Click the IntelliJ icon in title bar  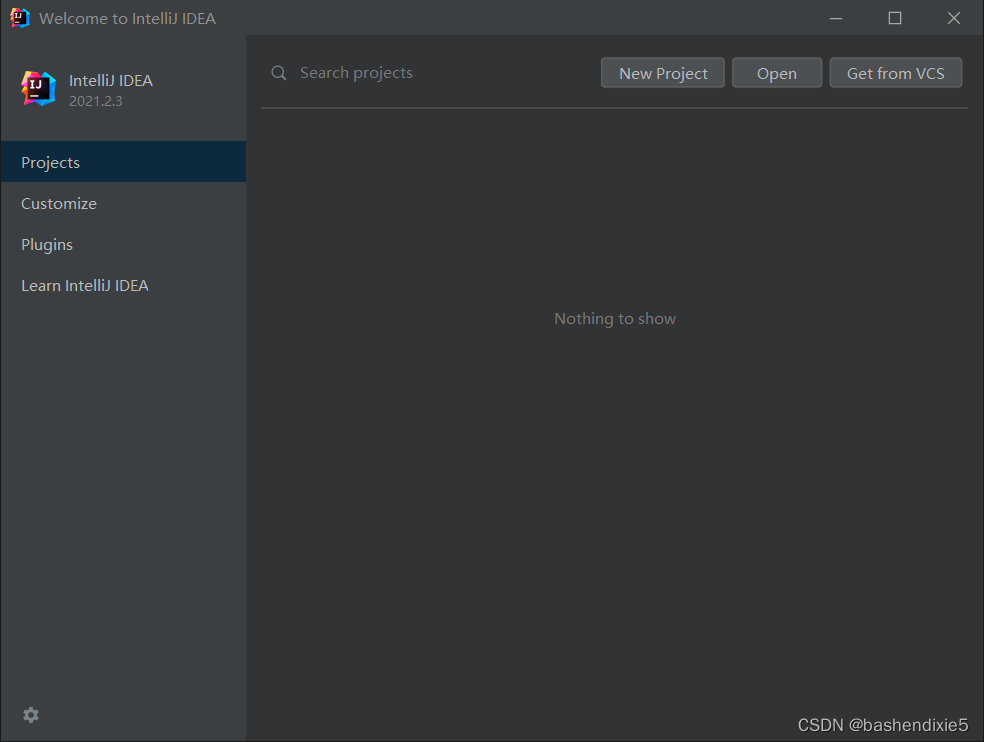(19, 18)
